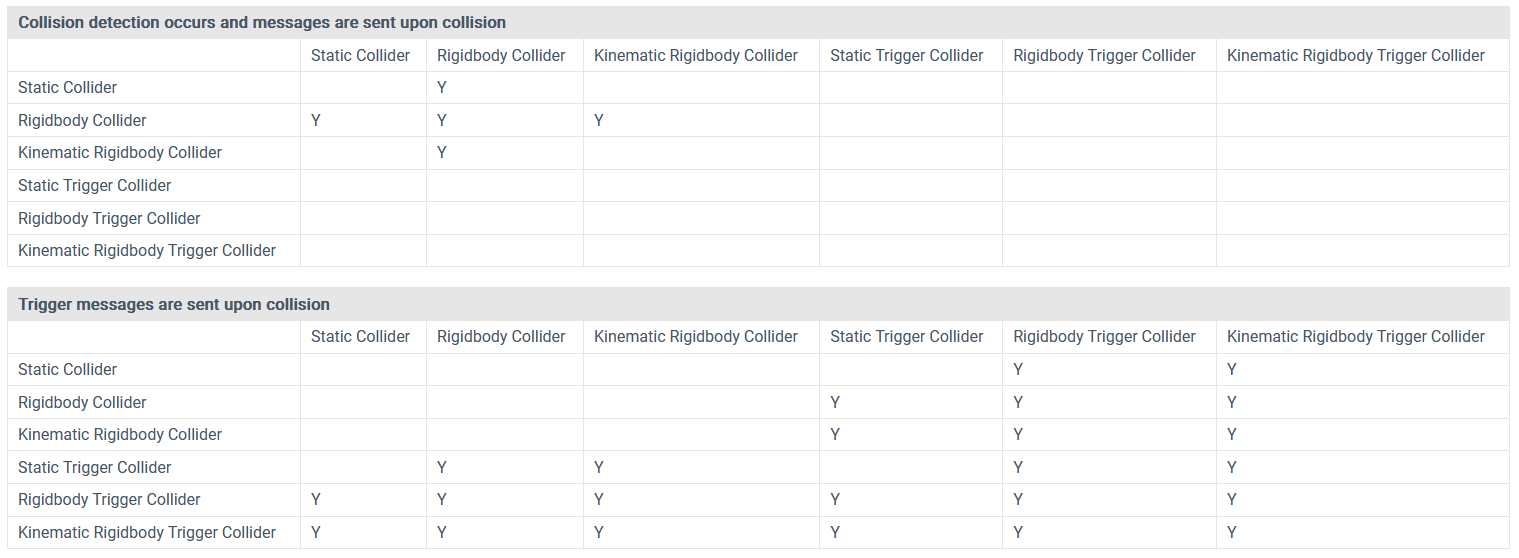1519x558 pixels.
Task: Select 'Rigidbody Trigger Collider' column header in collision table
Action: (x=1104, y=56)
